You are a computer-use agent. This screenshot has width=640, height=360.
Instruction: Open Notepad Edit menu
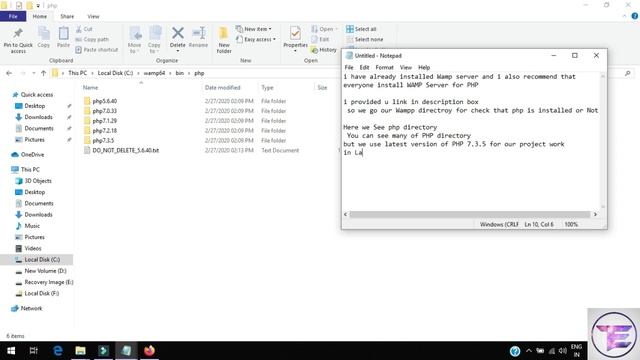[364, 67]
